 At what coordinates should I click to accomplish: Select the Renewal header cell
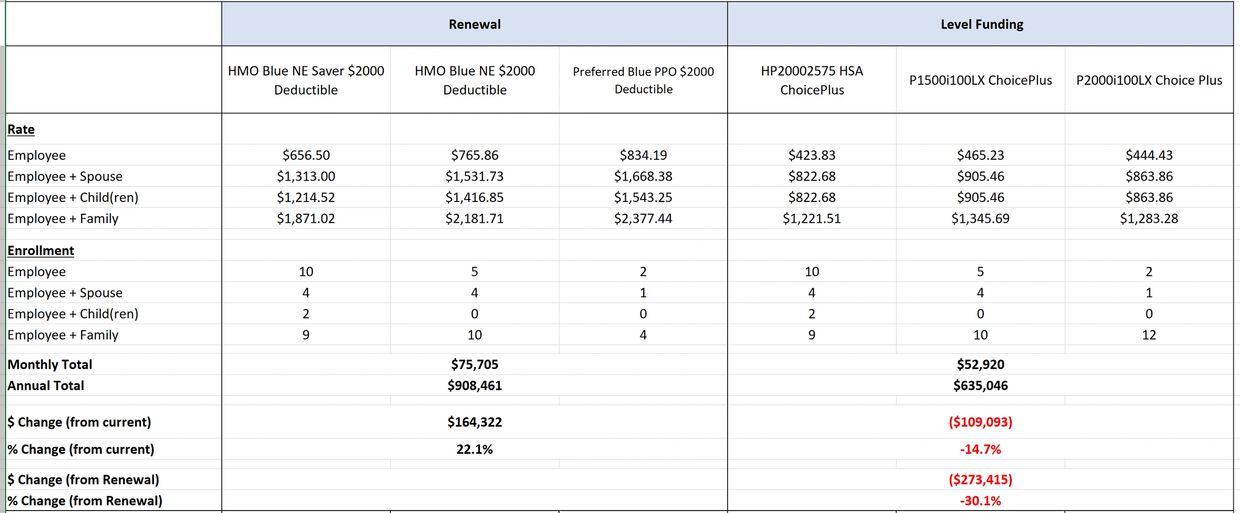[x=474, y=23]
